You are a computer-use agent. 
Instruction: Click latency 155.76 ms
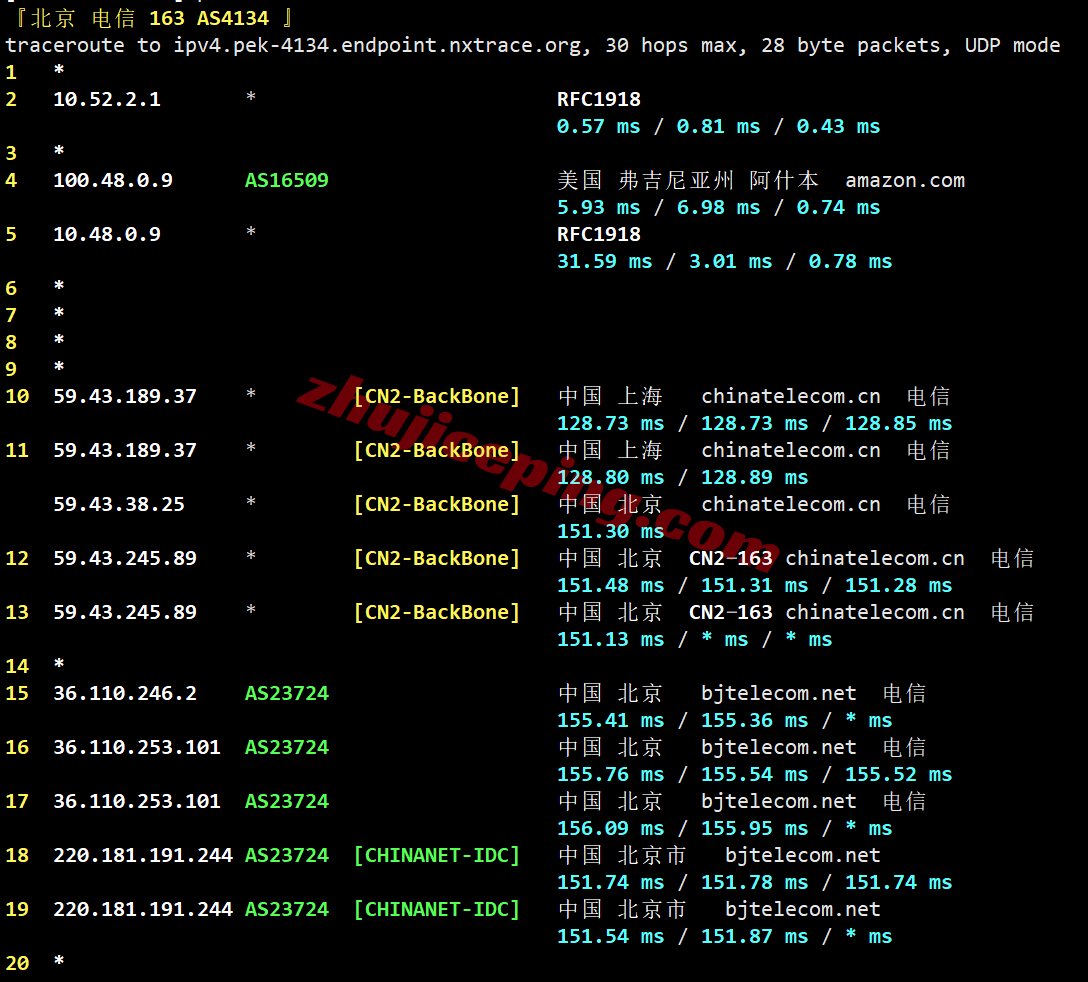coord(611,774)
